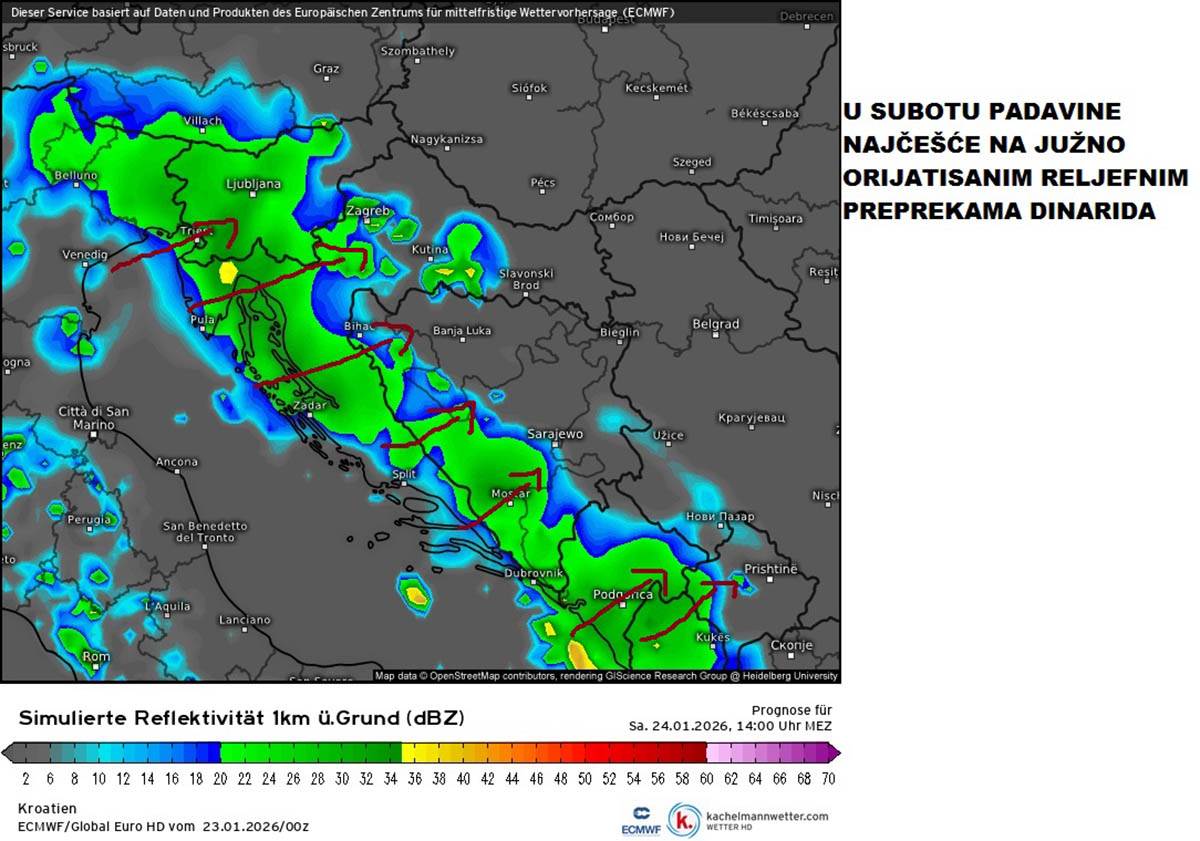
Task: Click the right arrow tip of the dBZ scale
Action: pyautogui.click(x=835, y=752)
